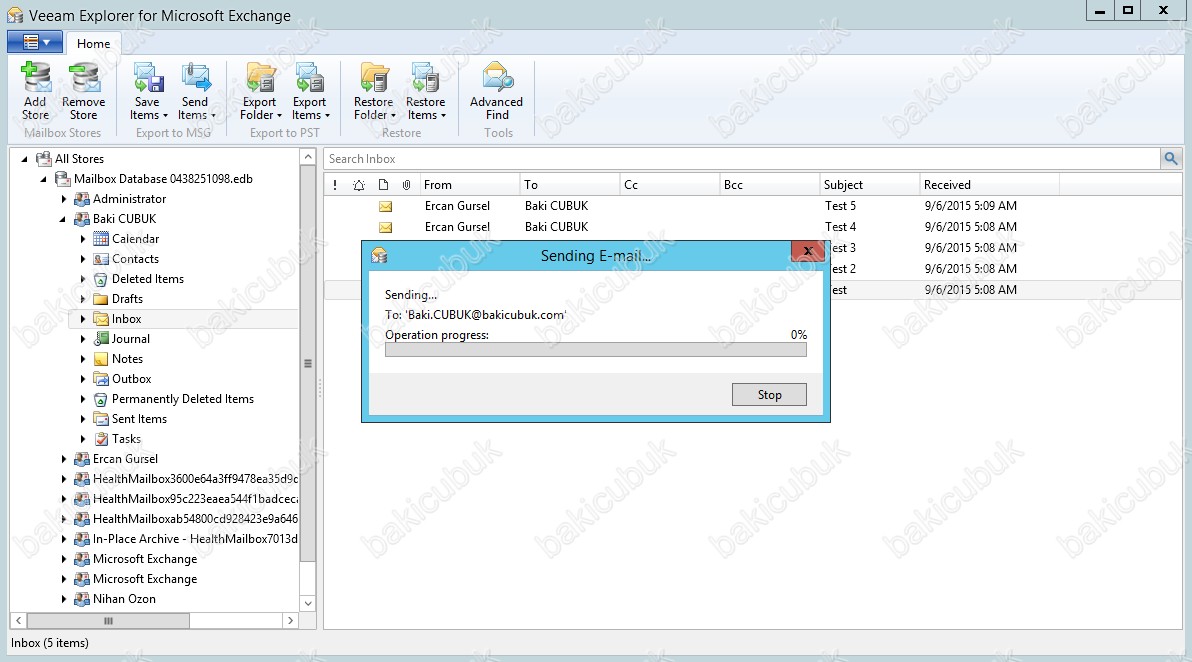
Task: Expand the Ercan Gursel mailbox
Action: pos(64,459)
